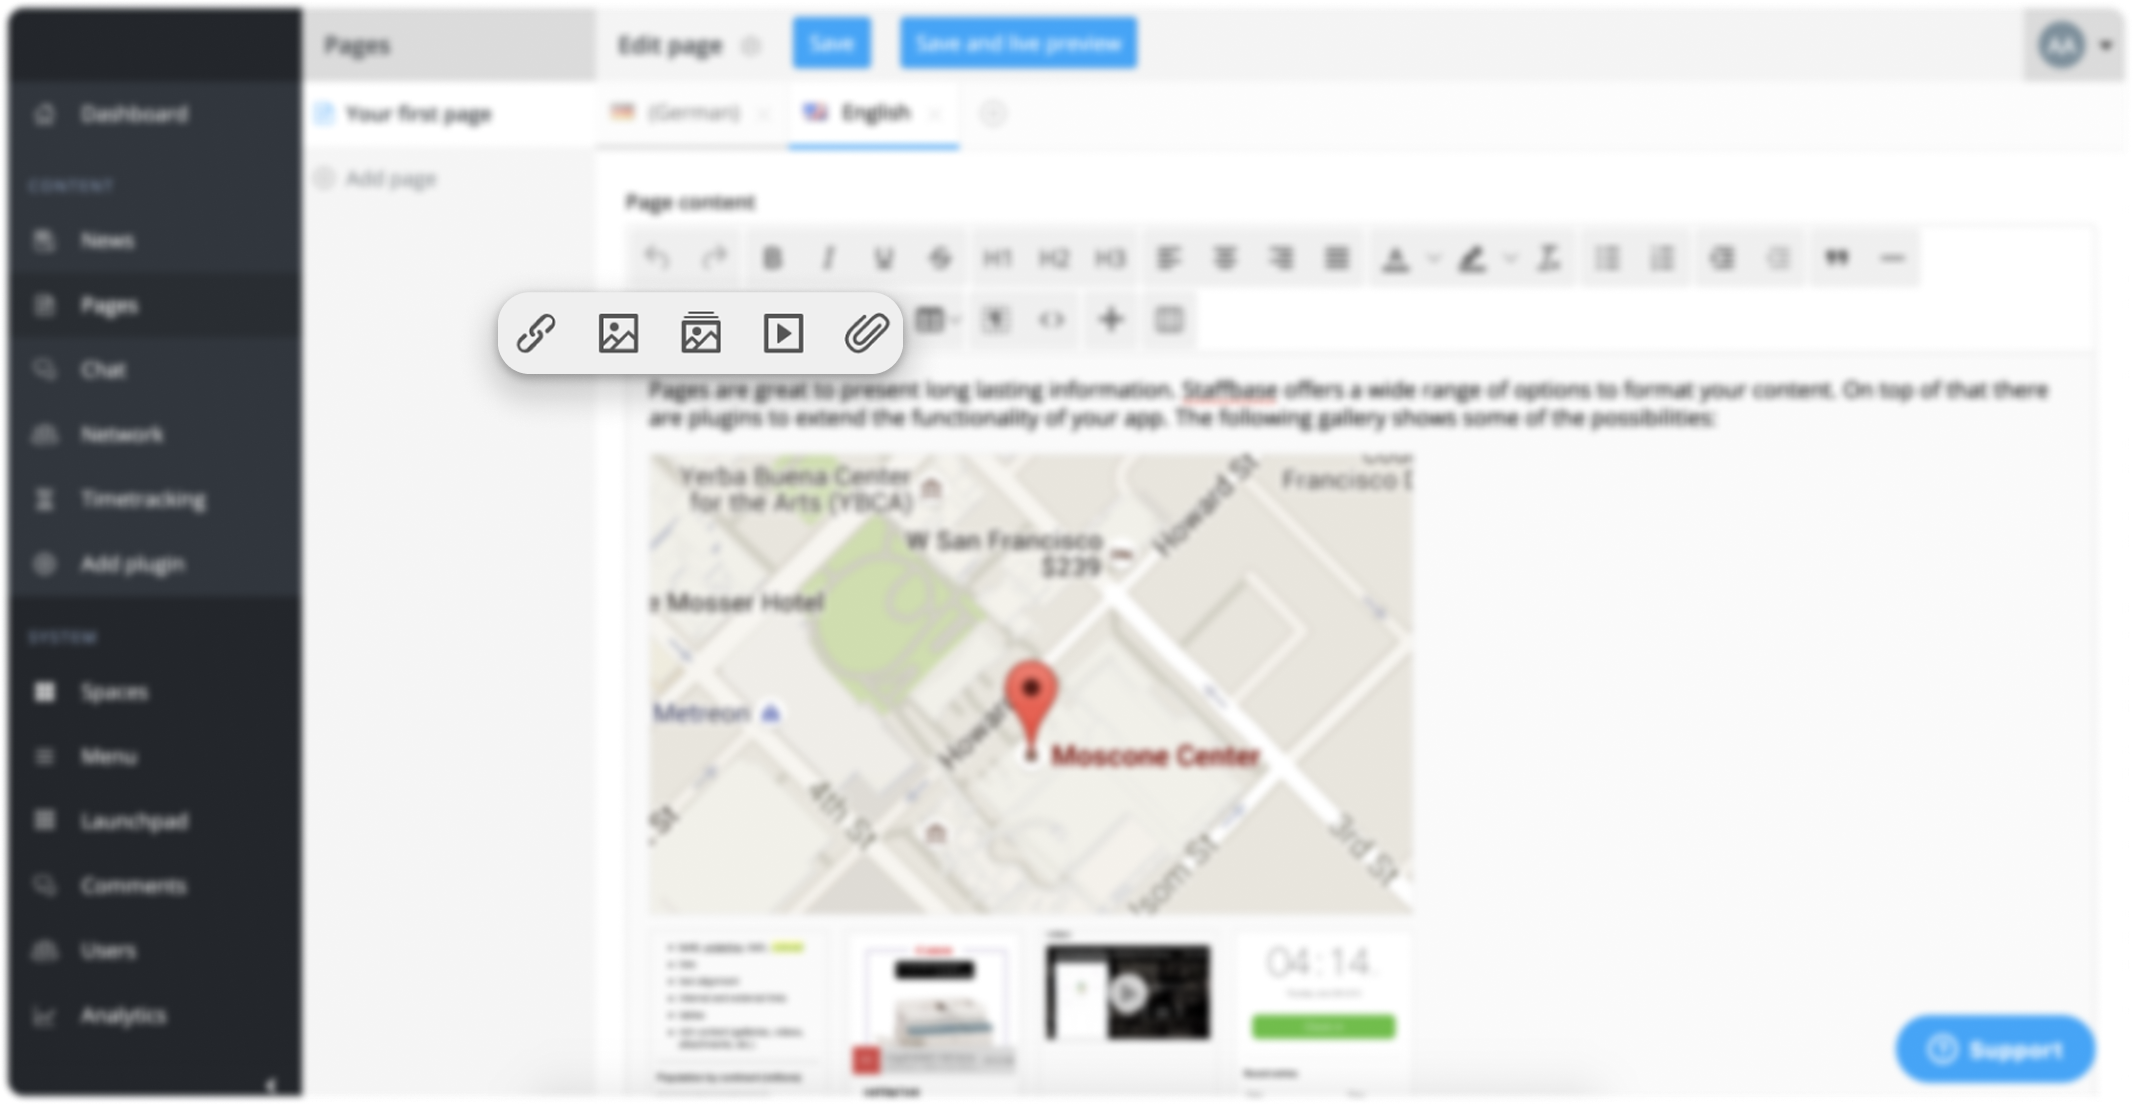2134x1104 pixels.
Task: Insert an image using the picture icon
Action: pyautogui.click(x=618, y=333)
